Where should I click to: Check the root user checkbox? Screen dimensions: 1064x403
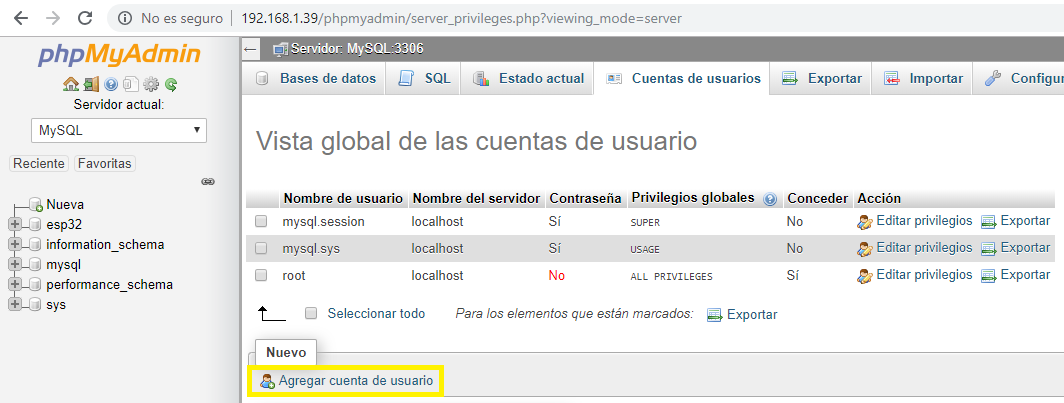click(261, 275)
